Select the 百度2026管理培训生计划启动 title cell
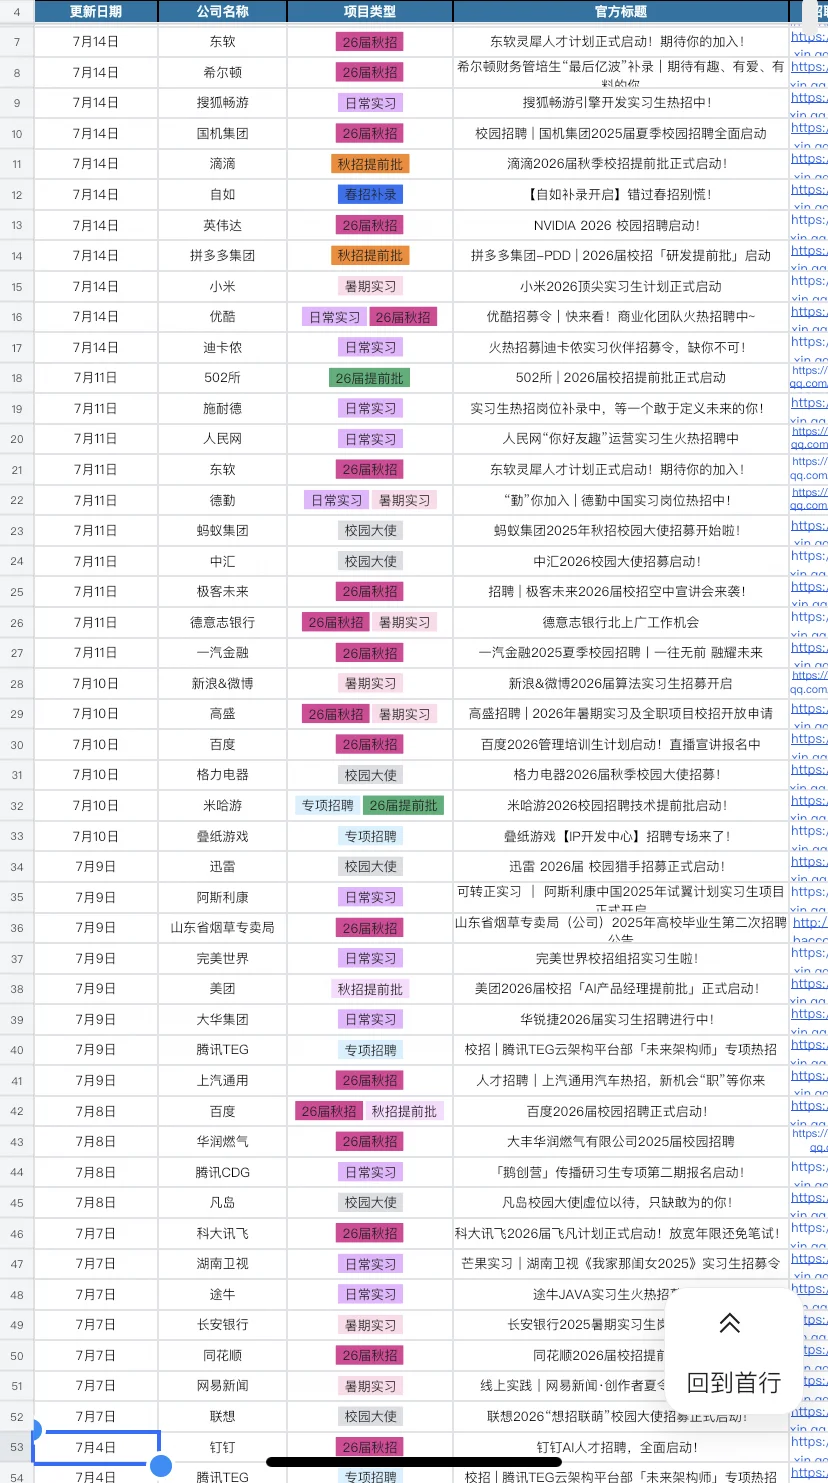The height and width of the screenshot is (1483, 828). coord(621,744)
